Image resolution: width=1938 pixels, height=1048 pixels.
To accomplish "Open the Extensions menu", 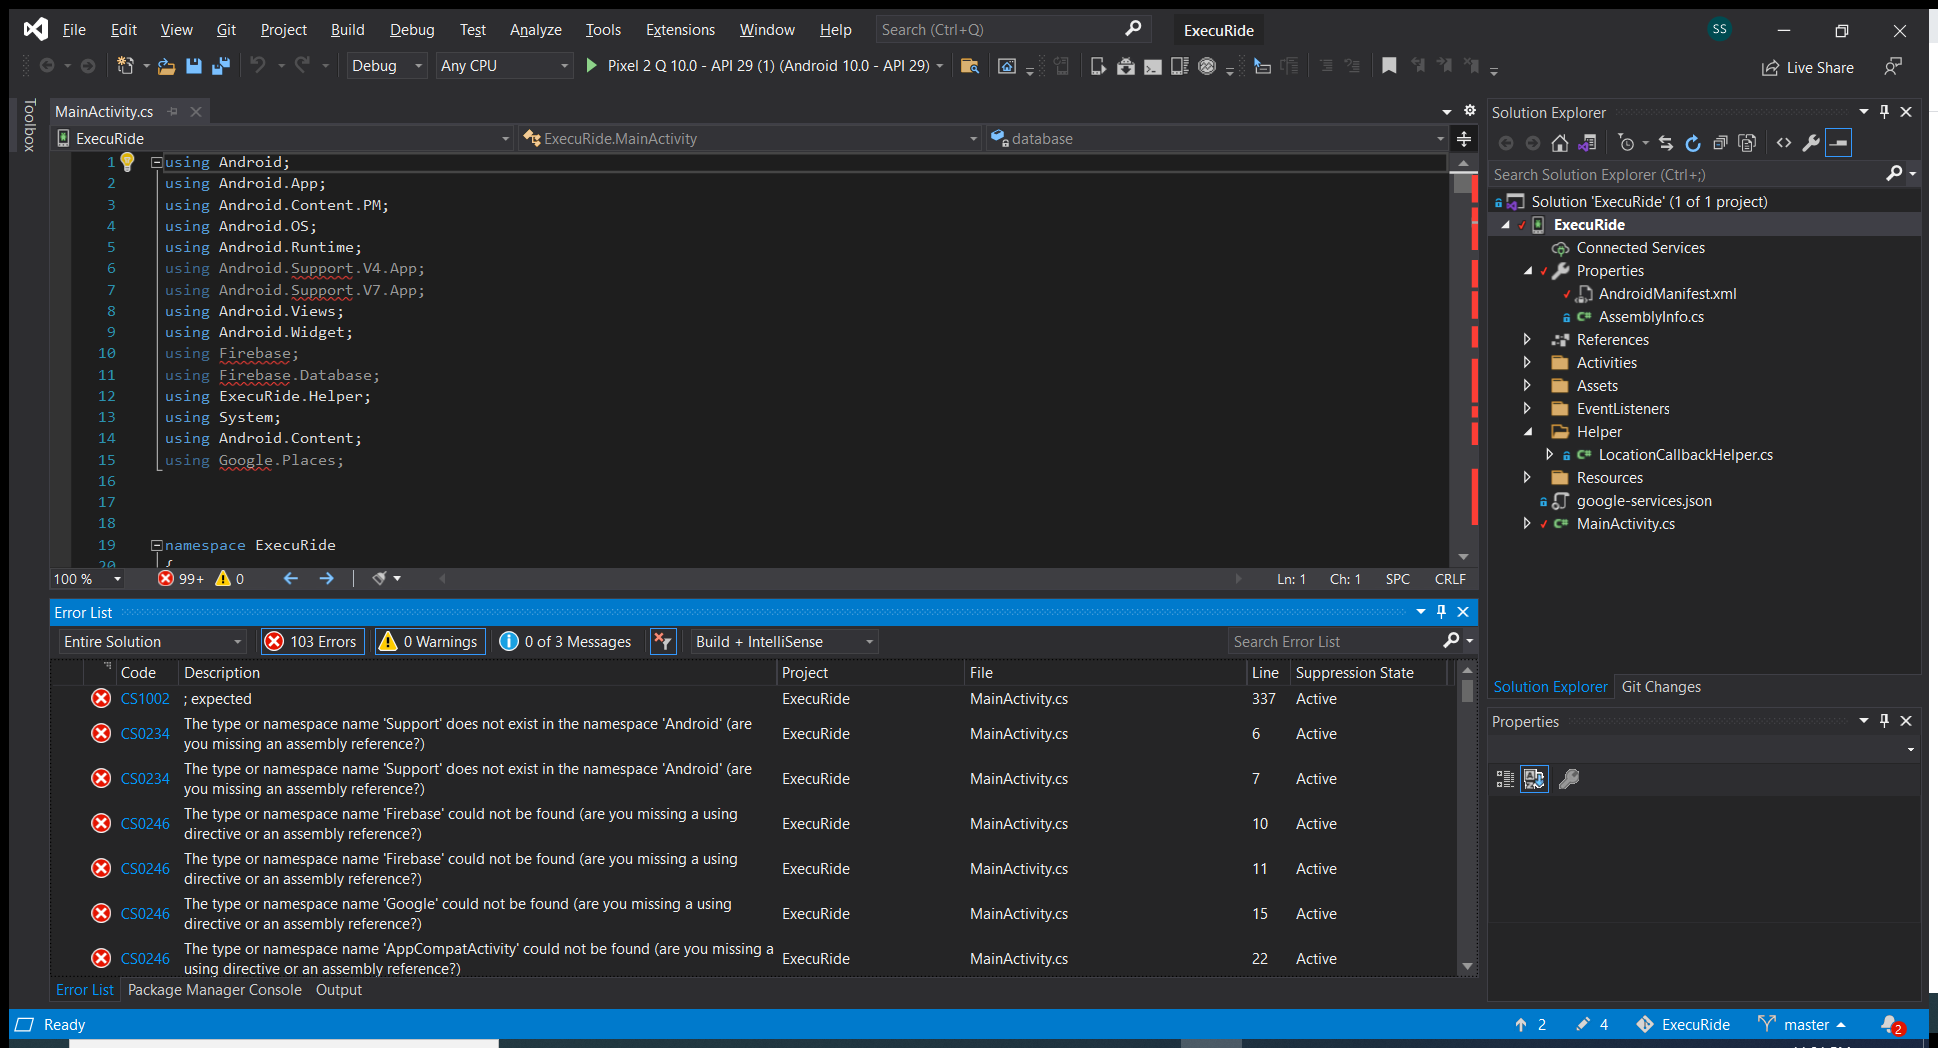I will click(680, 30).
